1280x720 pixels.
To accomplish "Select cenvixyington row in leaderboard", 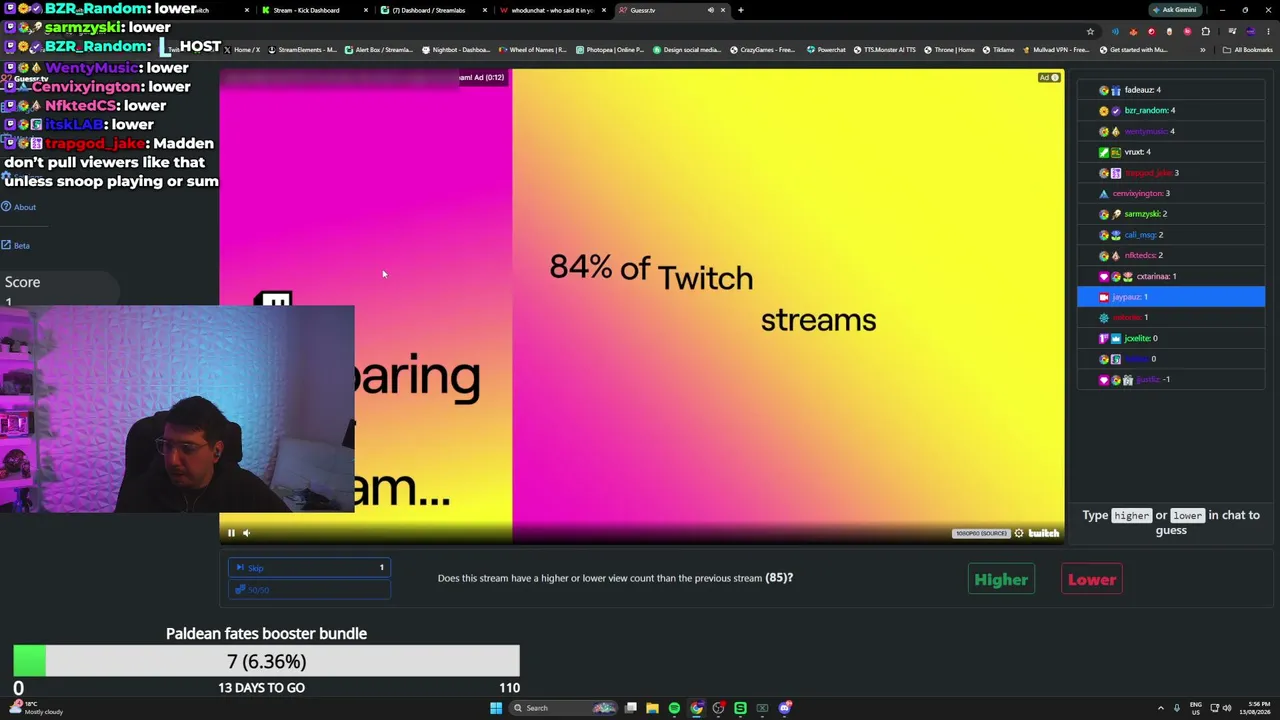I will coord(1171,193).
